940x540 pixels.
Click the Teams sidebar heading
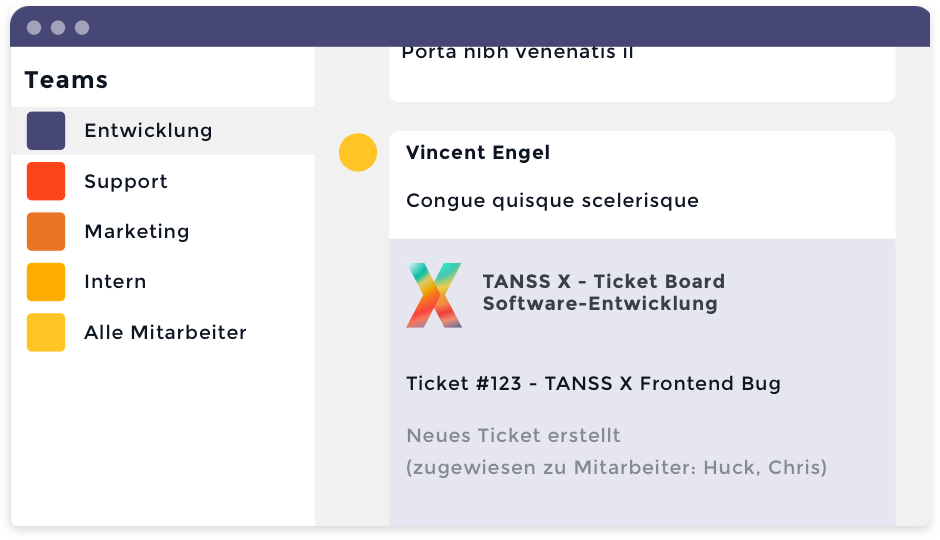pos(66,80)
